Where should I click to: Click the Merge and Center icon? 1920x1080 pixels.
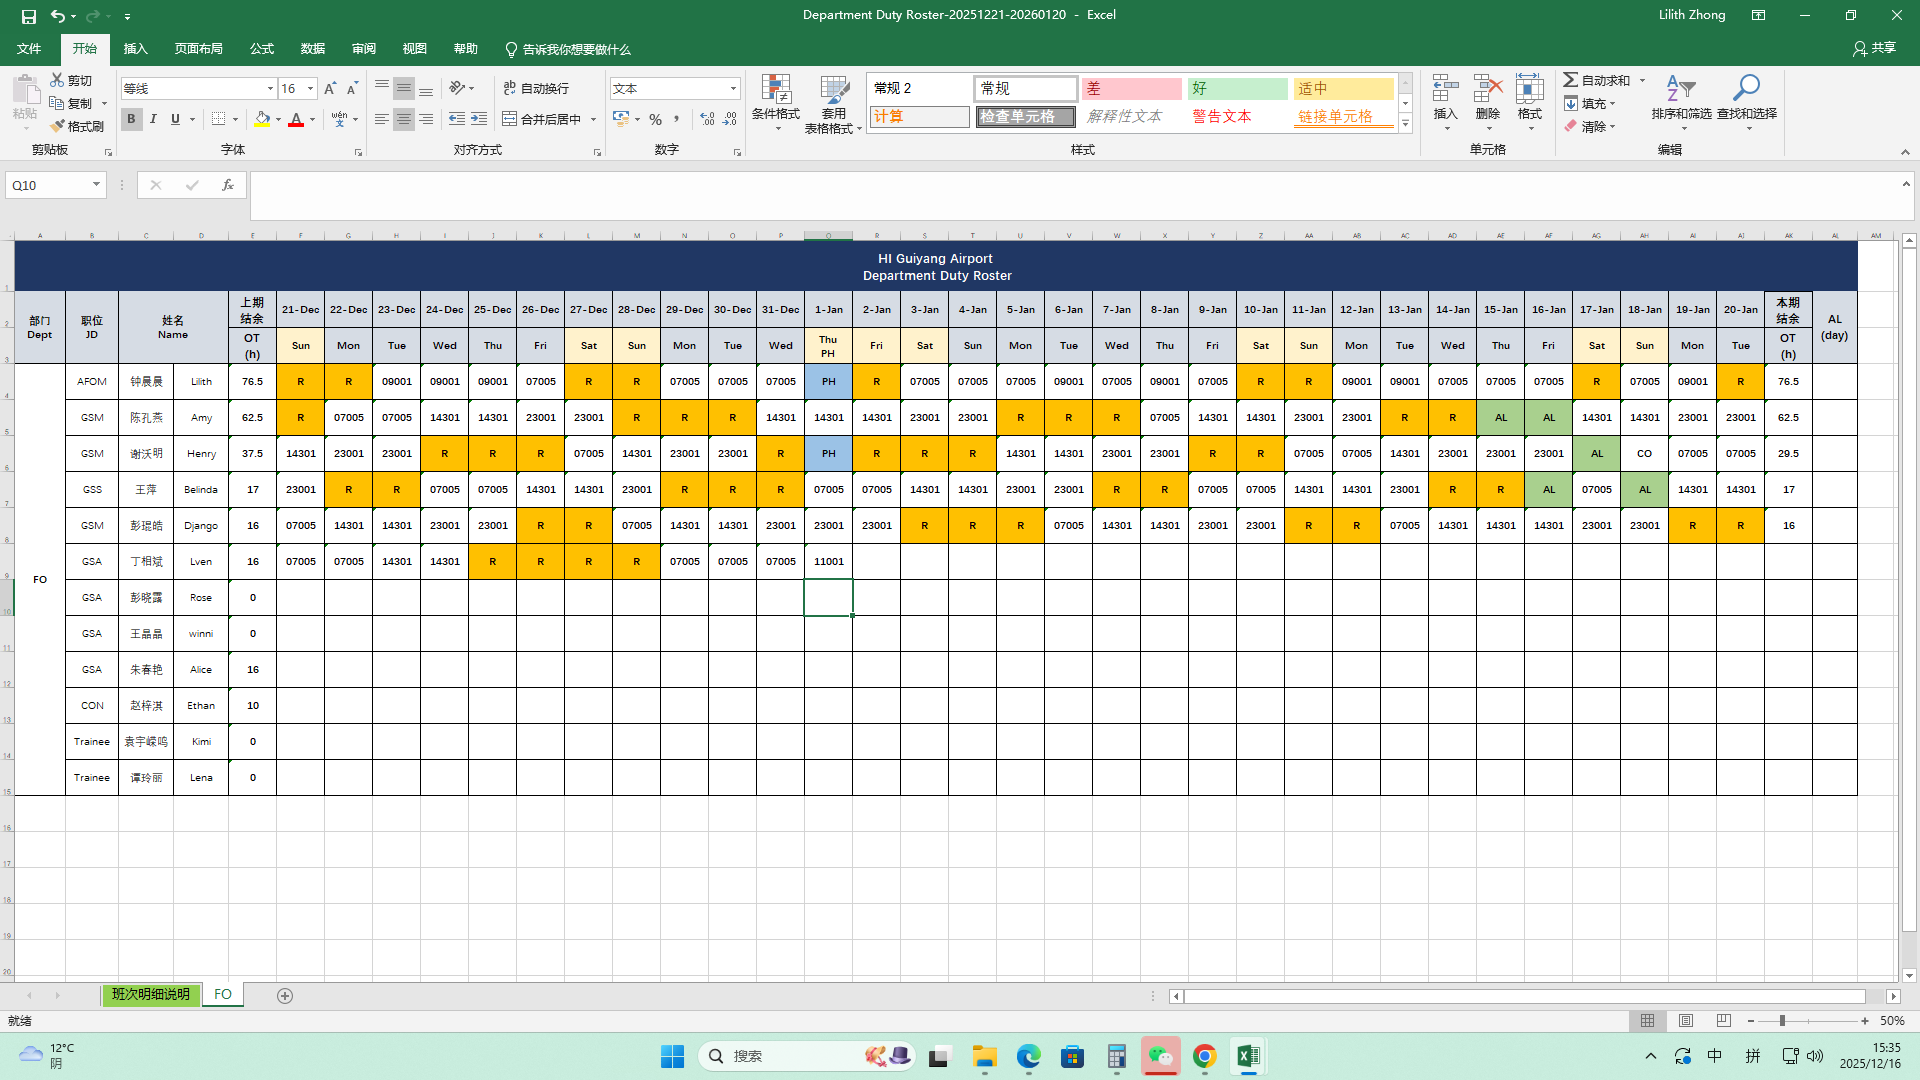point(510,119)
